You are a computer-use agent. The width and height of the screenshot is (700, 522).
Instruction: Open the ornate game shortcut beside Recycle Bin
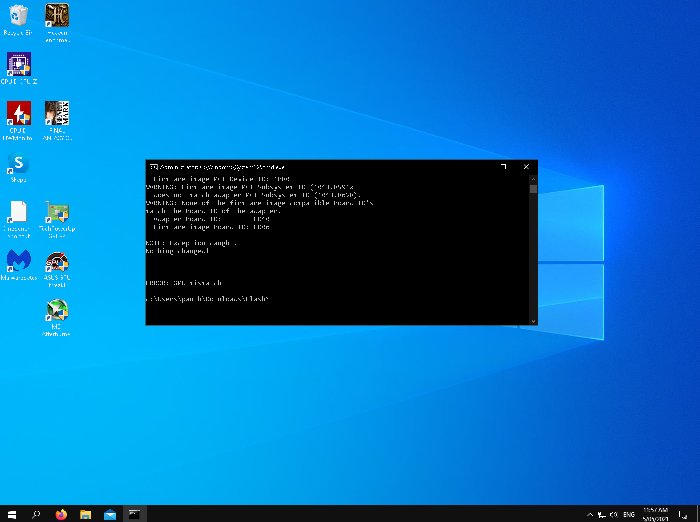point(57,23)
